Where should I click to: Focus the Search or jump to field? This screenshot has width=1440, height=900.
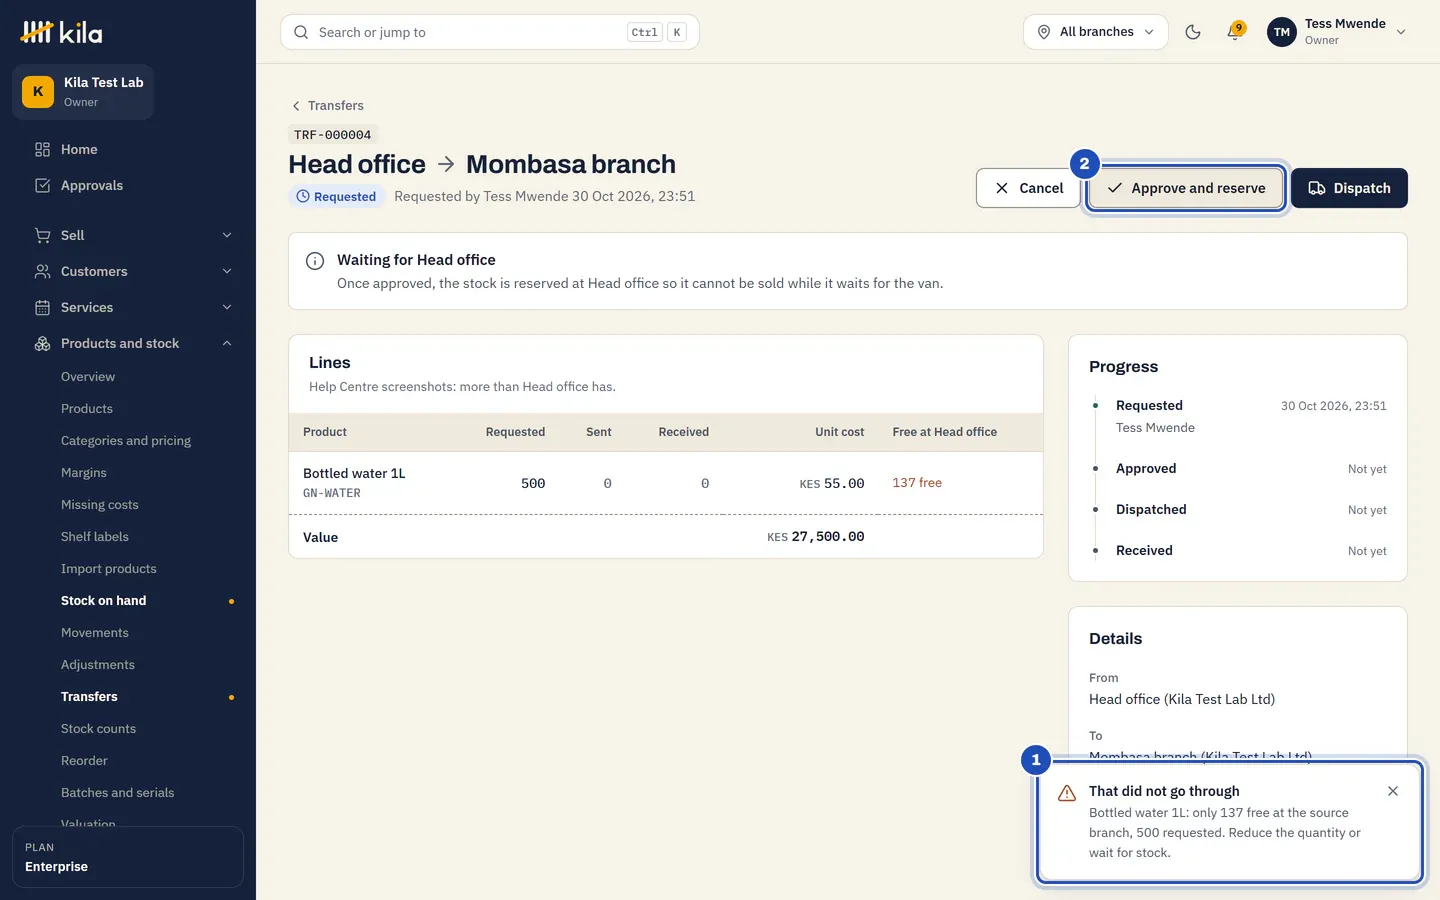click(x=490, y=32)
